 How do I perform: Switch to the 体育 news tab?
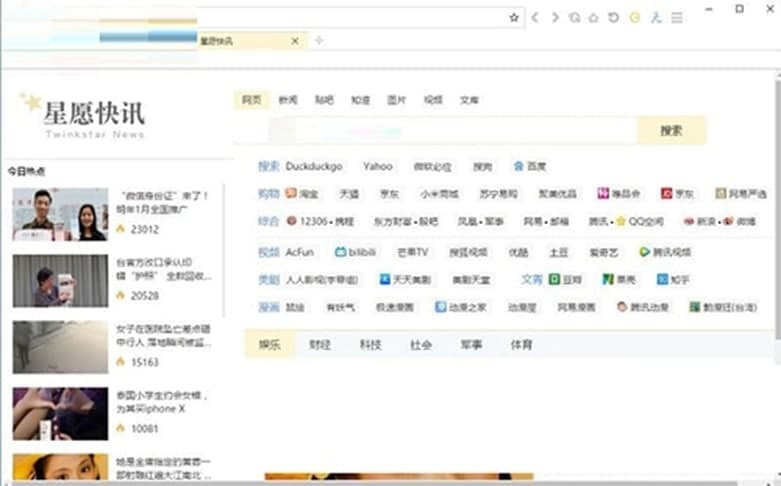[x=521, y=345]
